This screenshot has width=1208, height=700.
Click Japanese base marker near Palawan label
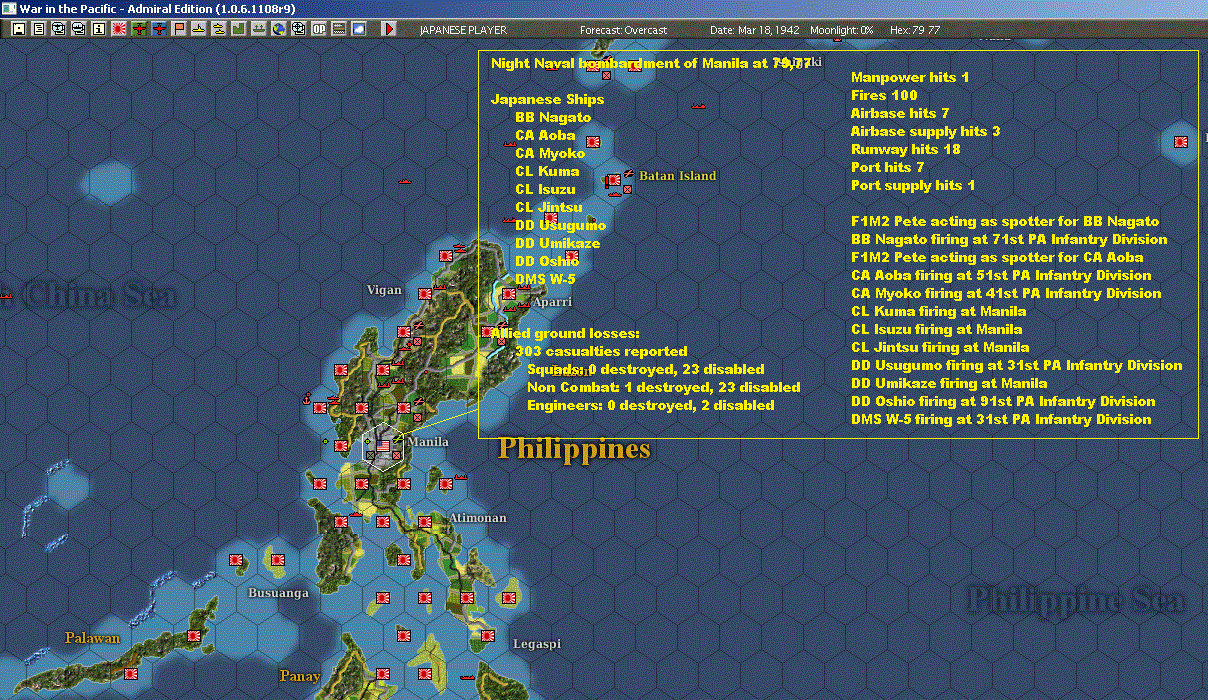(x=130, y=674)
